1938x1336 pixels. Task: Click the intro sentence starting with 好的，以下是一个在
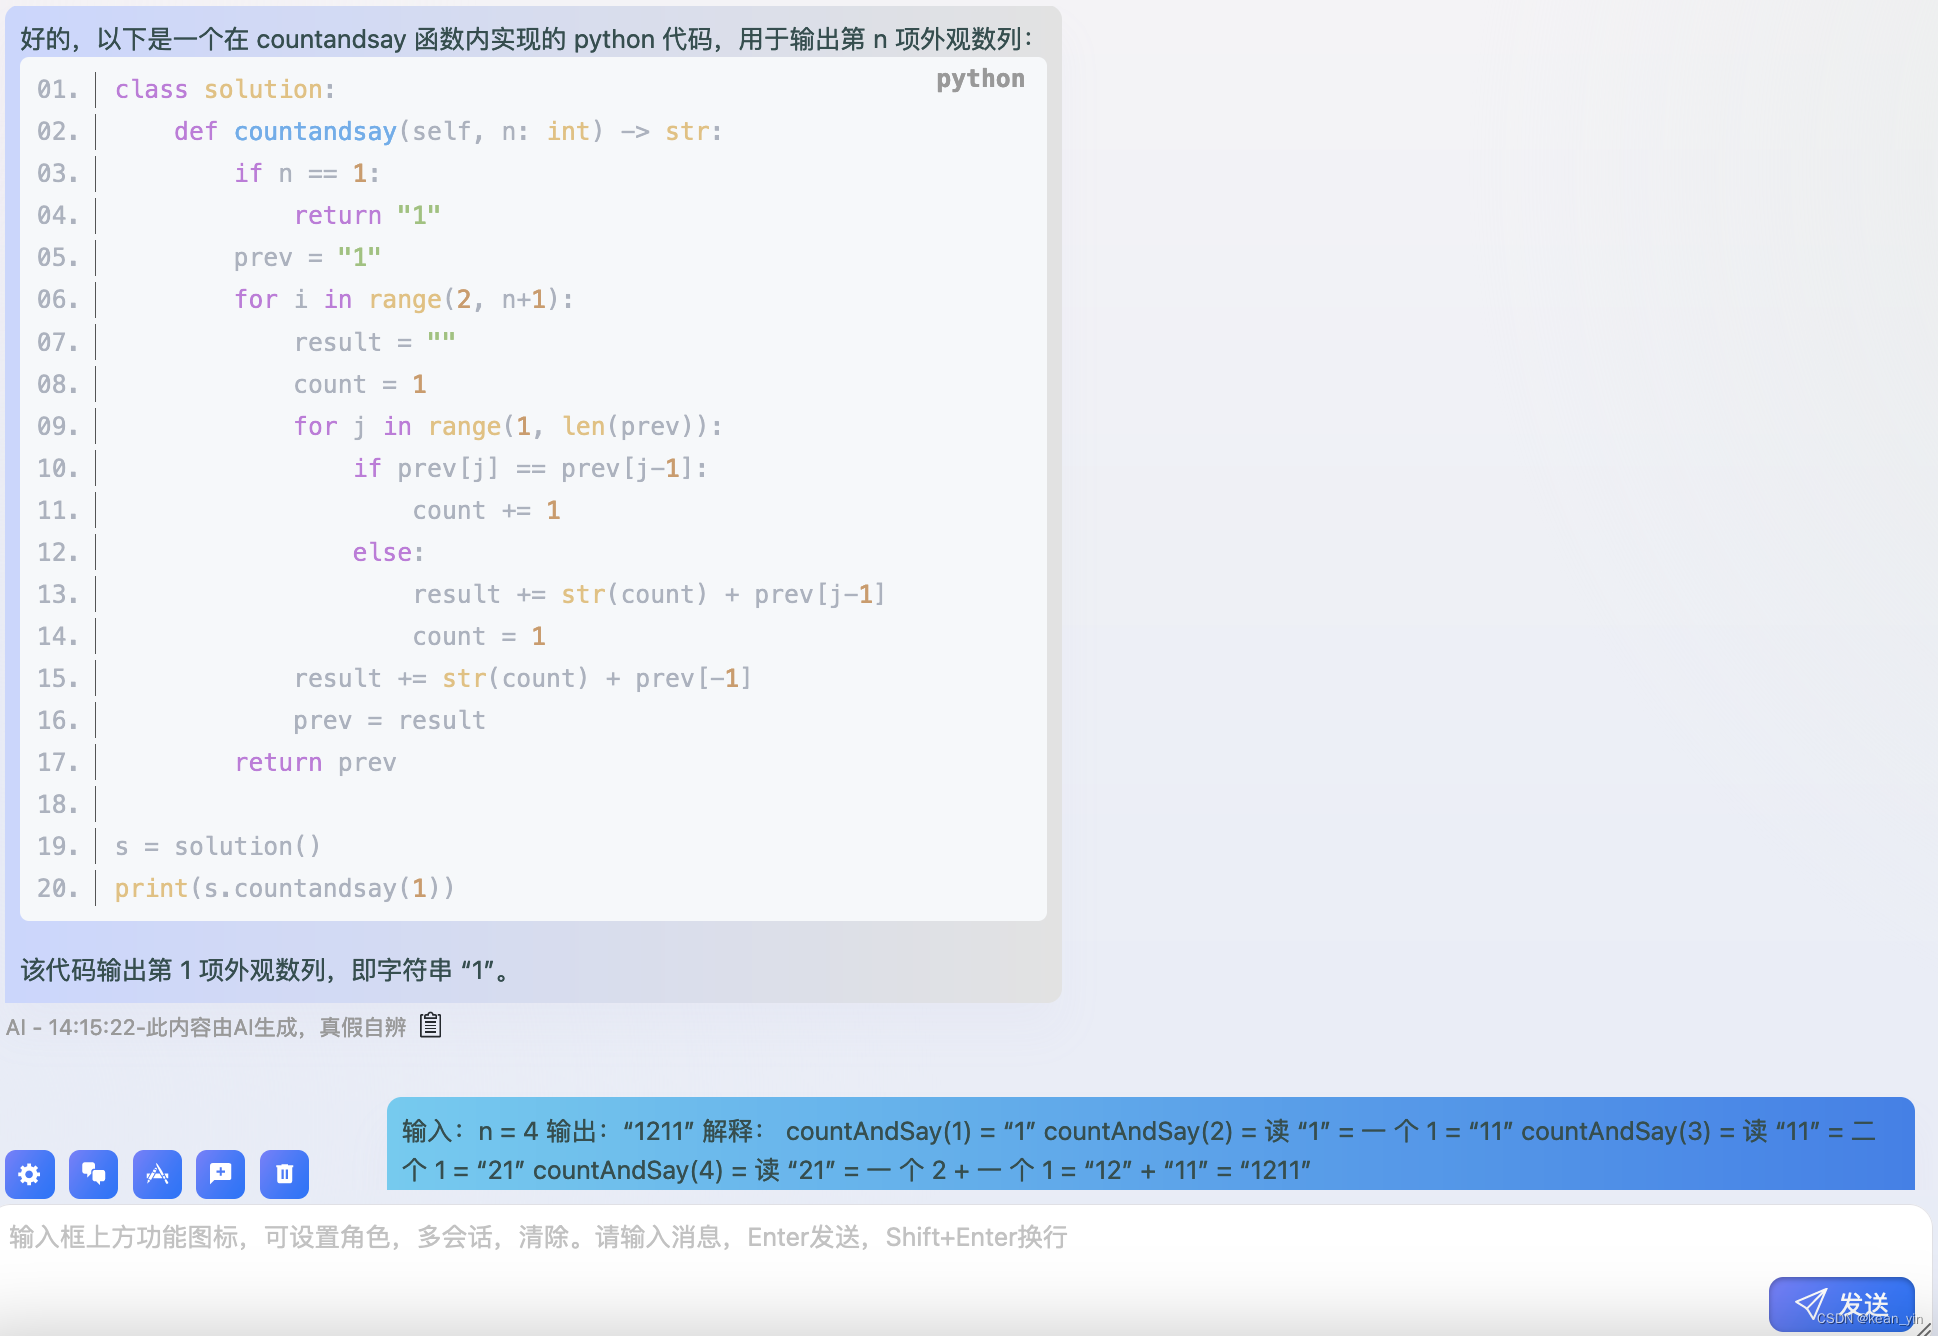[x=526, y=39]
